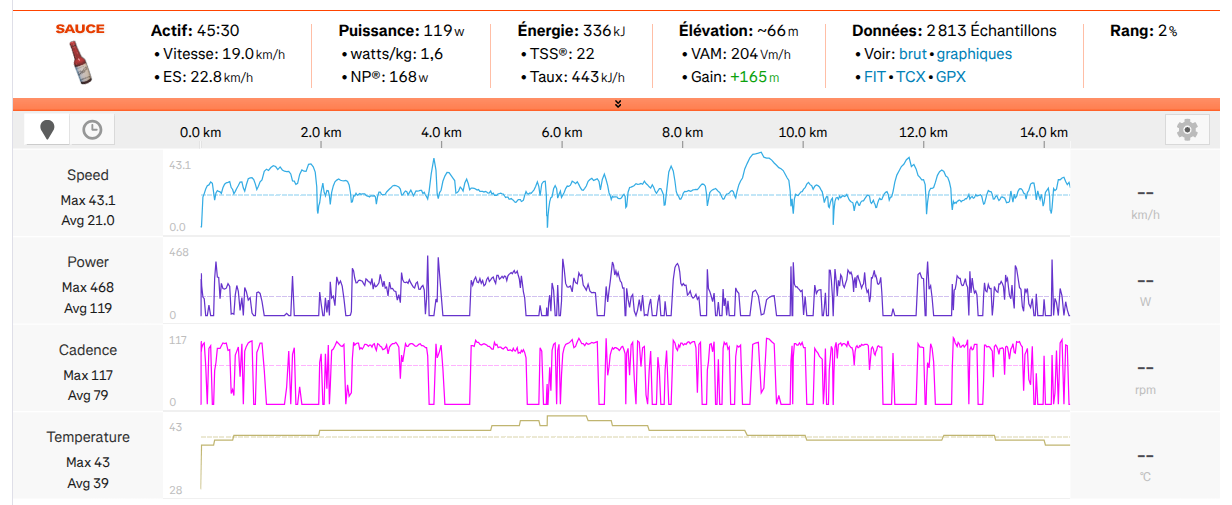Click the 4.0 km axis marker
The height and width of the screenshot is (505, 1232).
(x=441, y=132)
